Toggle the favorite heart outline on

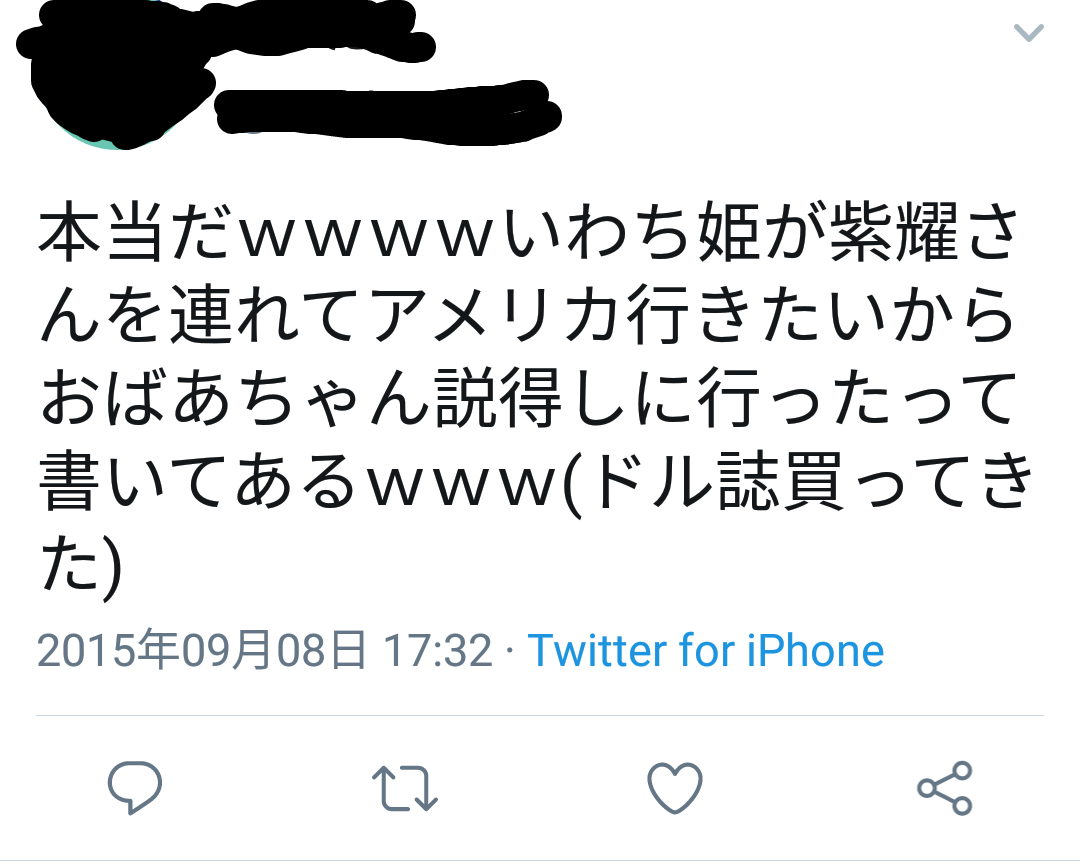675,788
